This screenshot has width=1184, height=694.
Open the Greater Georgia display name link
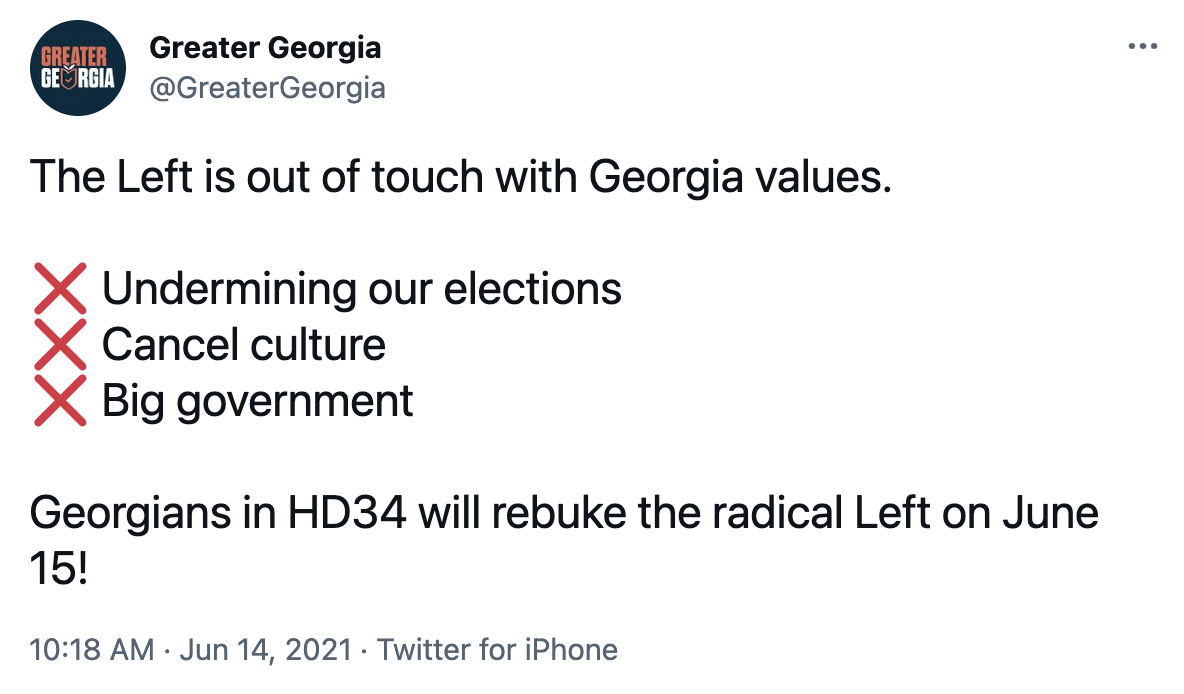(265, 47)
